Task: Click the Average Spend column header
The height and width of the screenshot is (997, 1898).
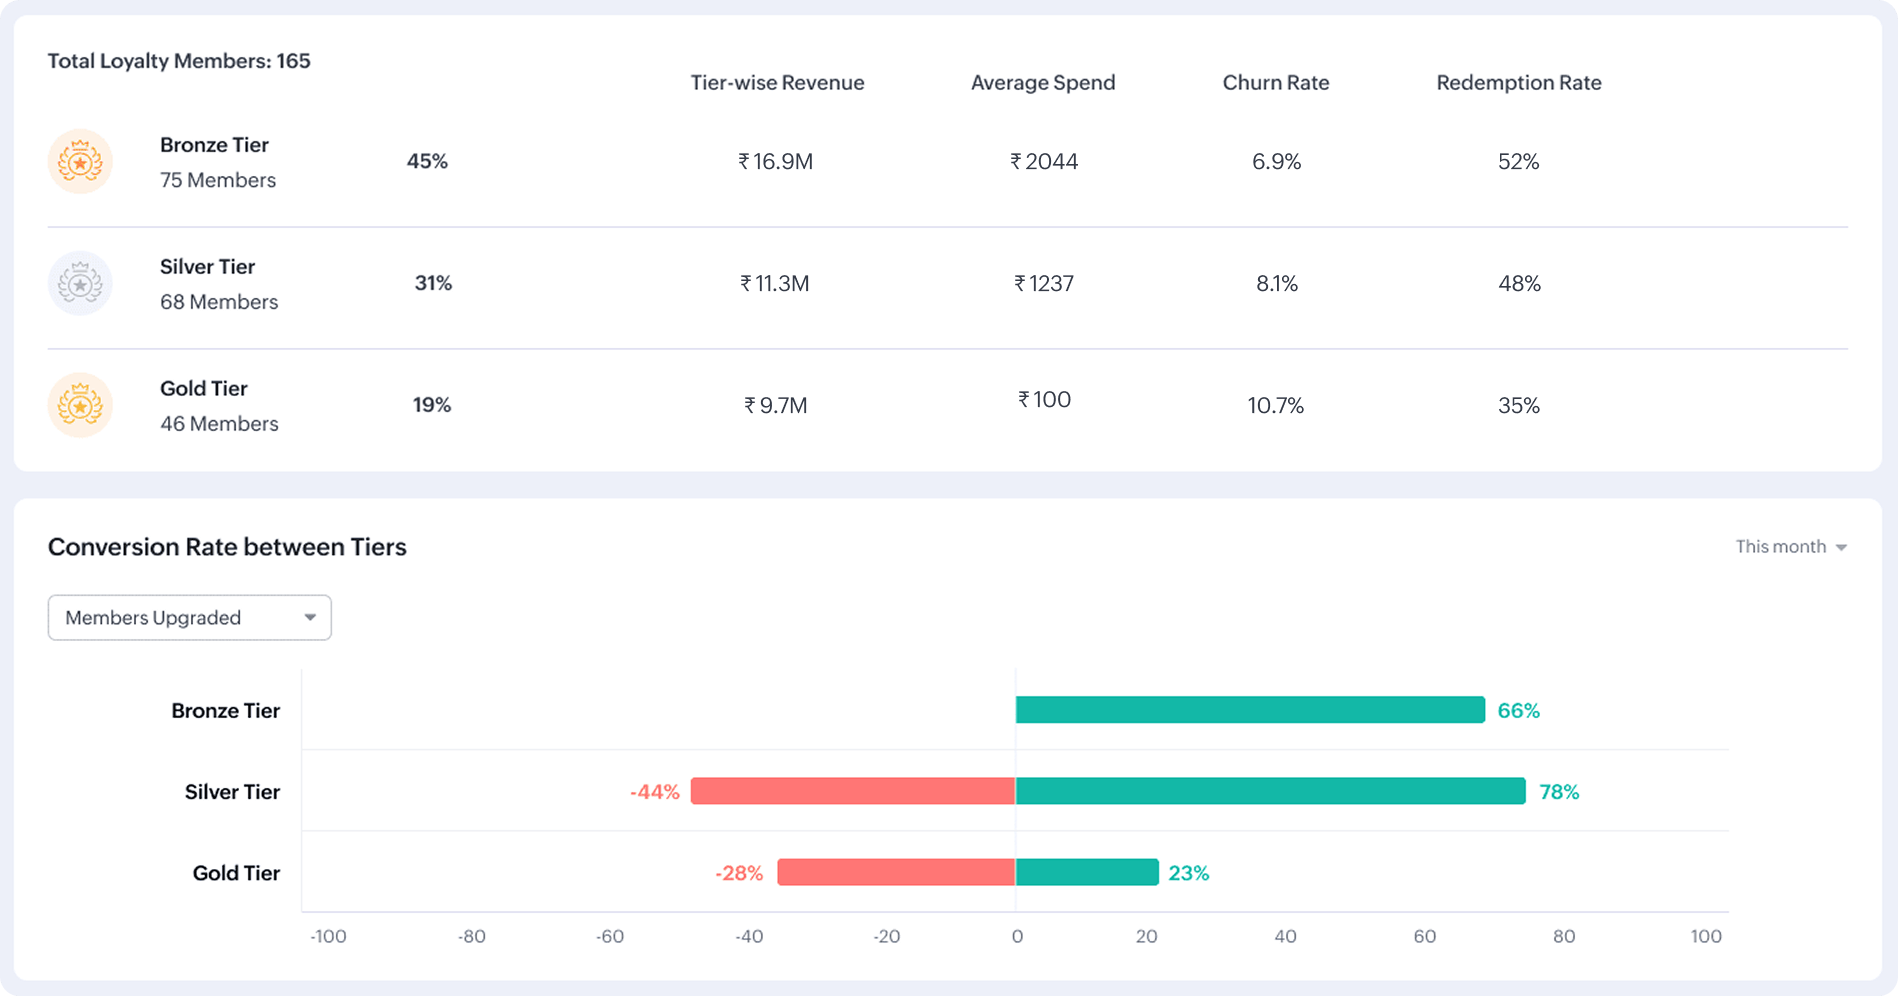Action: click(x=1042, y=82)
